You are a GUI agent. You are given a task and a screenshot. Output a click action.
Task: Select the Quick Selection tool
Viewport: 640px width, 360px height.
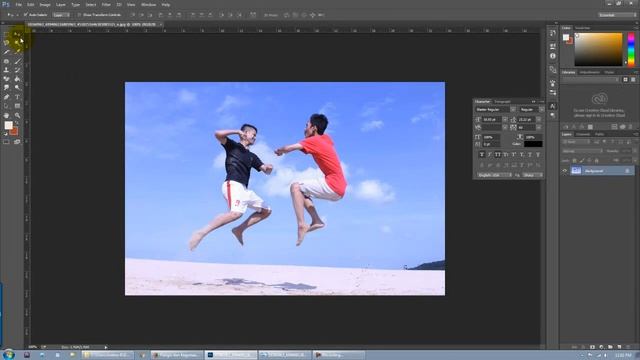pyautogui.click(x=17, y=42)
